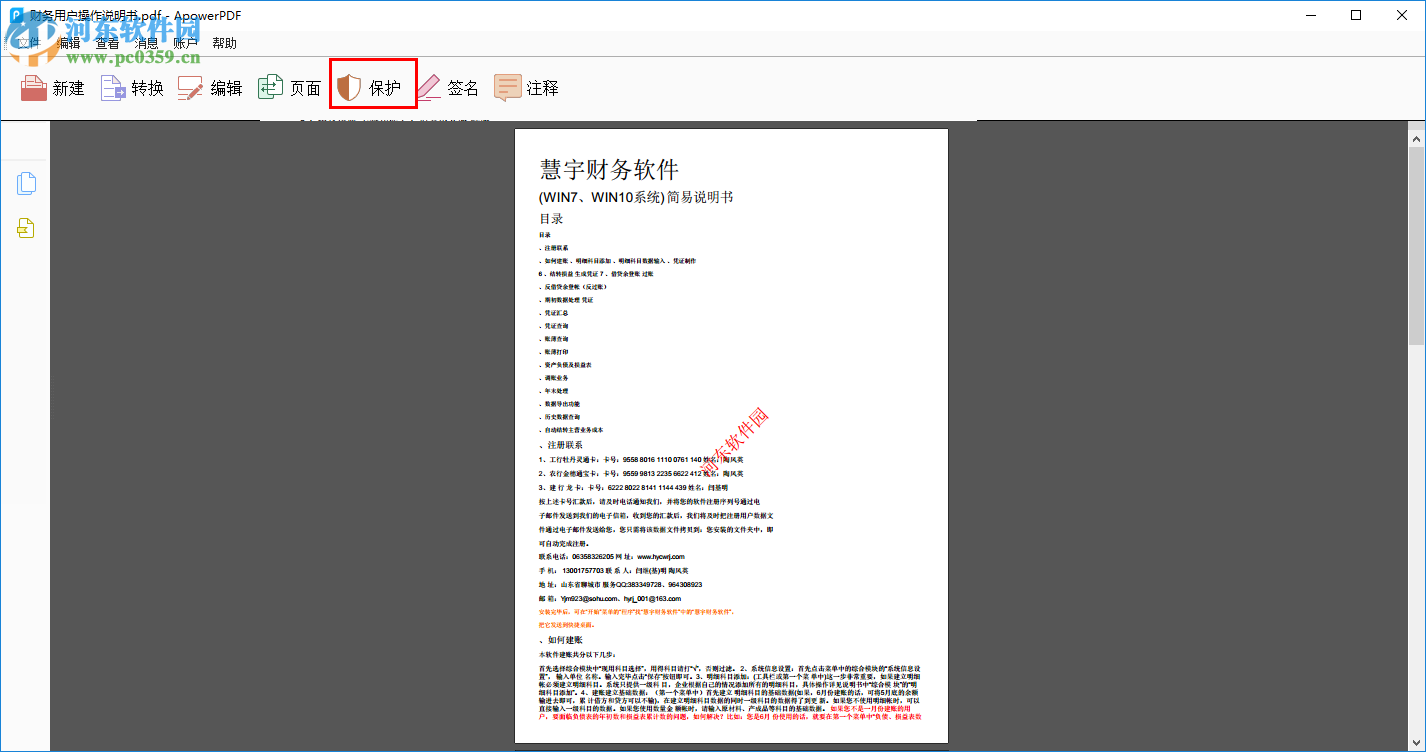
Task: Open the 消息 (Message) menu
Action: 146,42
